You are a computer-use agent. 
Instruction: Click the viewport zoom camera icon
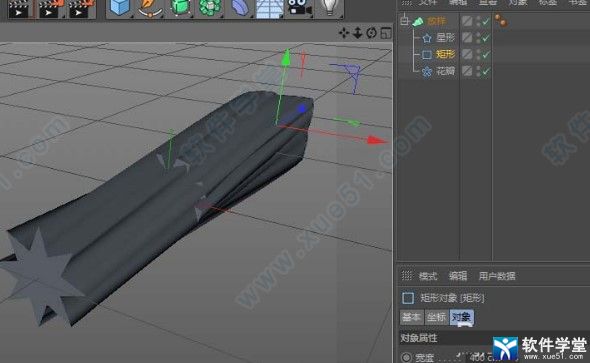coord(357,33)
